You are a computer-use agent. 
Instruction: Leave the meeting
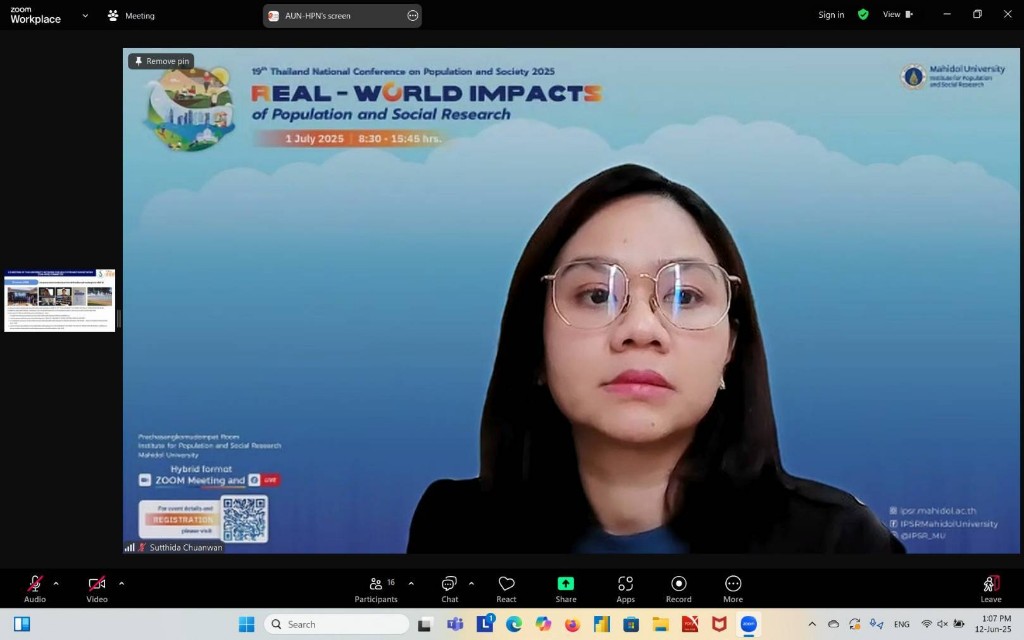[x=990, y=589]
